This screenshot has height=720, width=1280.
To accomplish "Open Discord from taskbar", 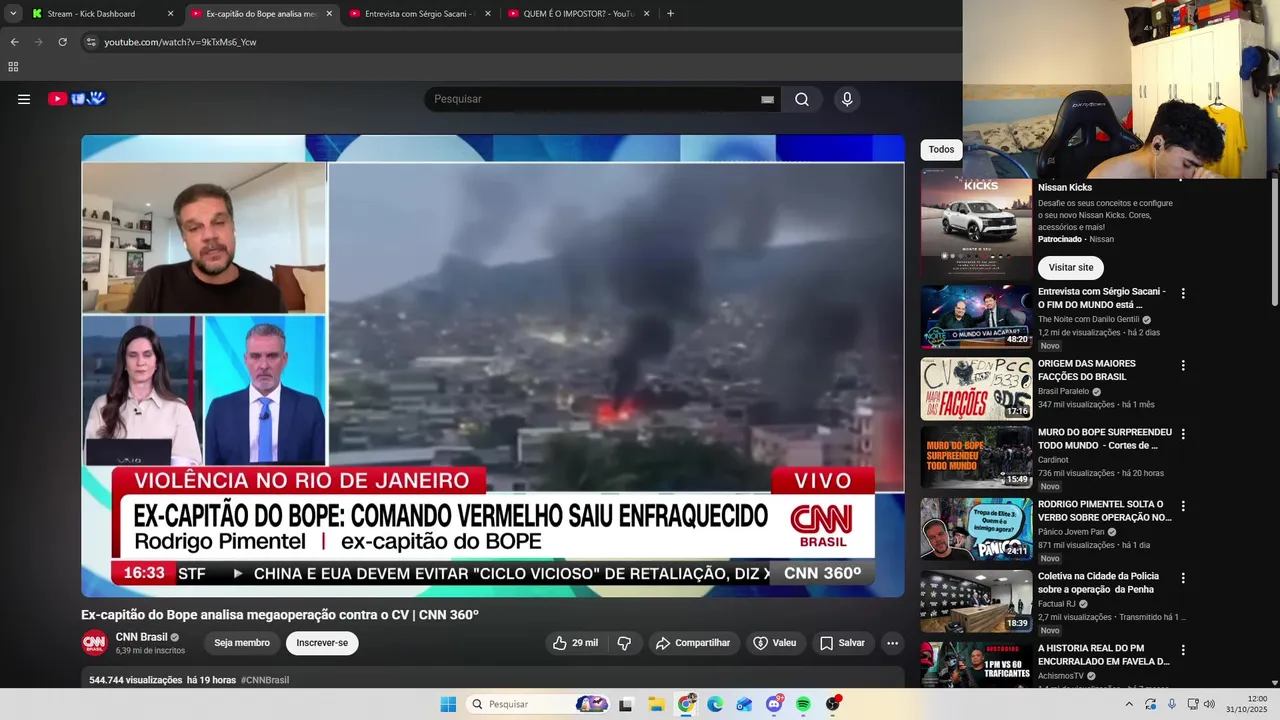I will point(774,704).
